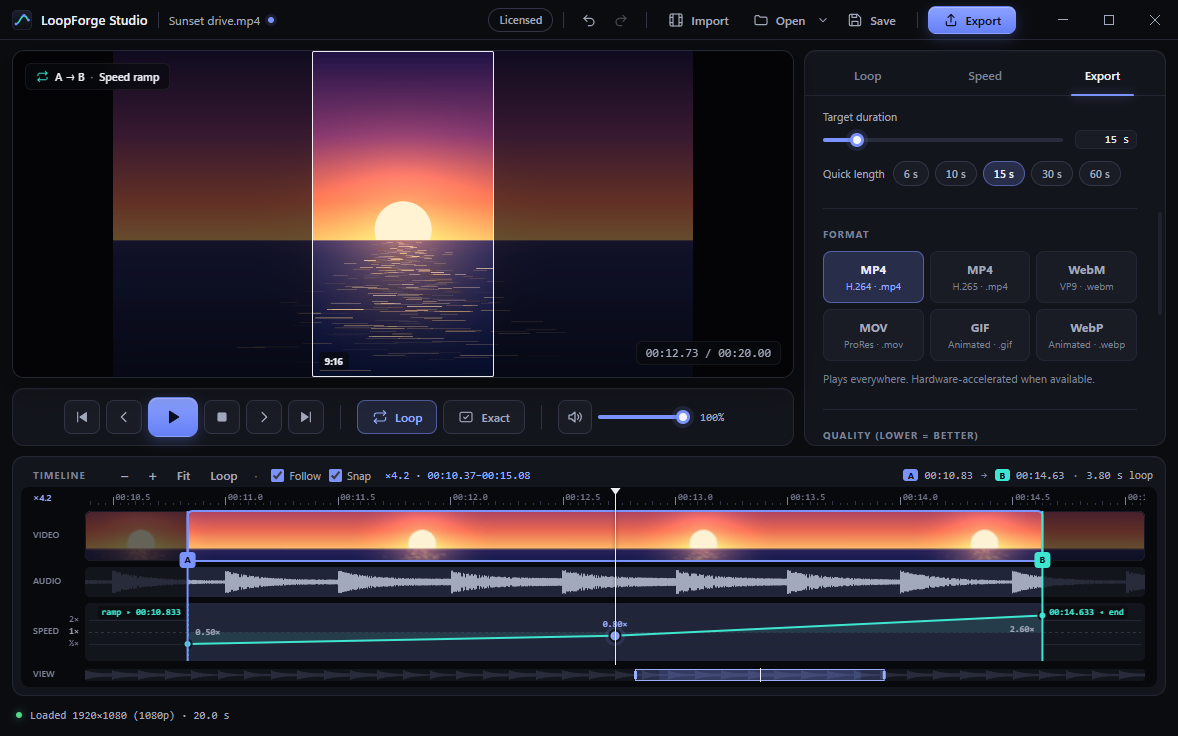Click the Licensed badge
The image size is (1178, 736).
tap(520, 20)
